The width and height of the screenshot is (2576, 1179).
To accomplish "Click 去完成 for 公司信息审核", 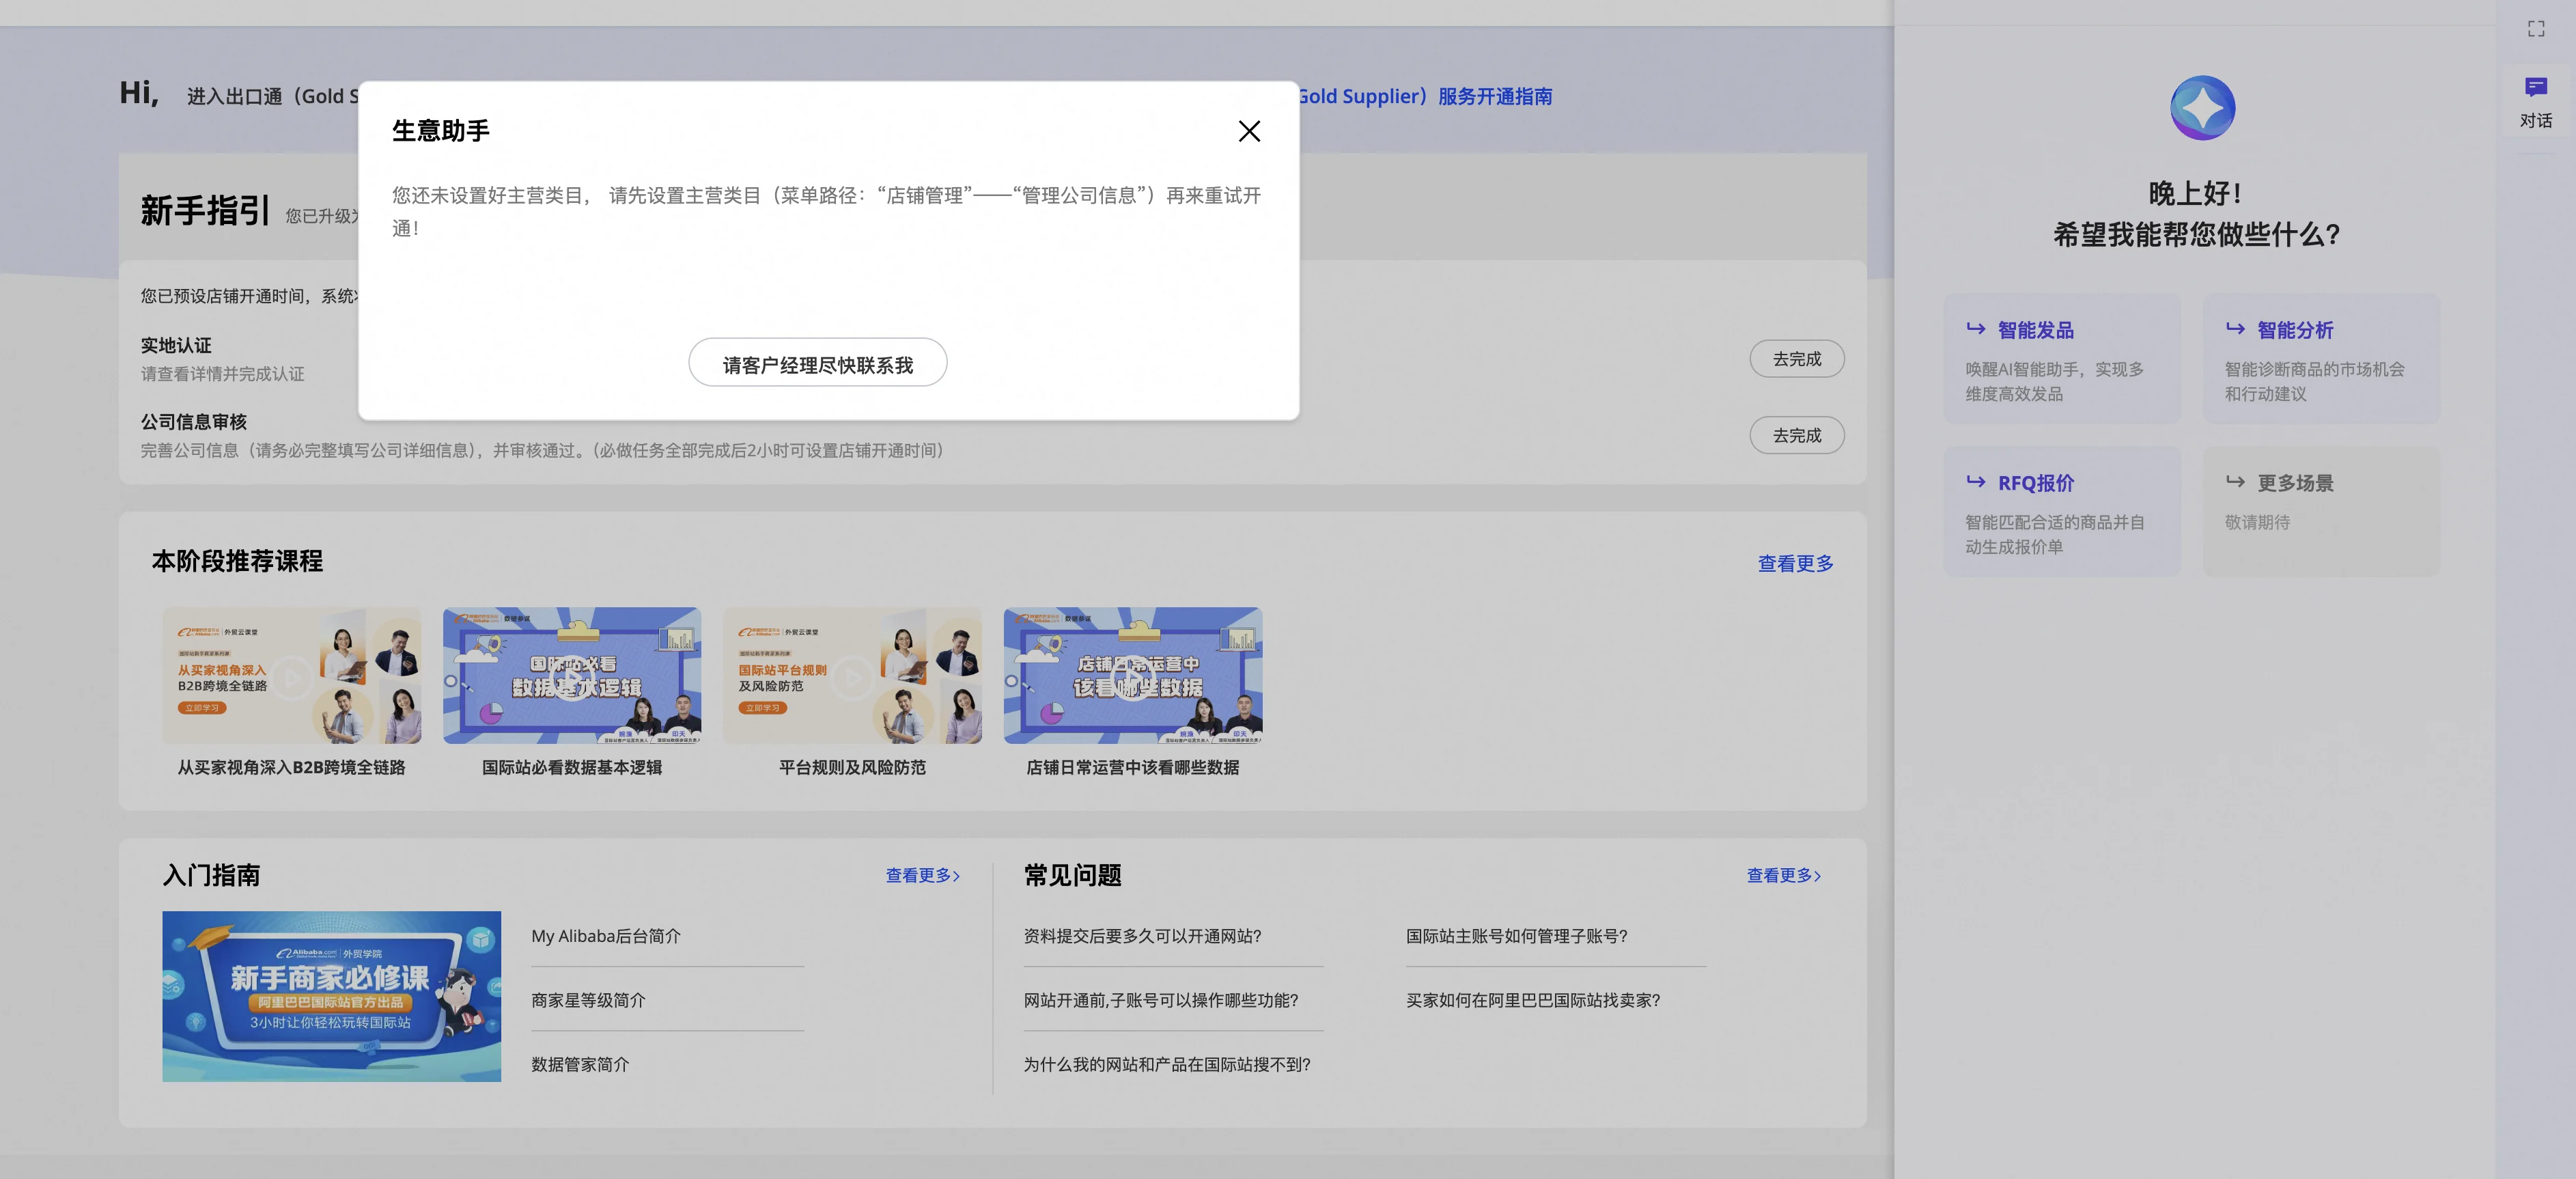I will pos(1796,435).
